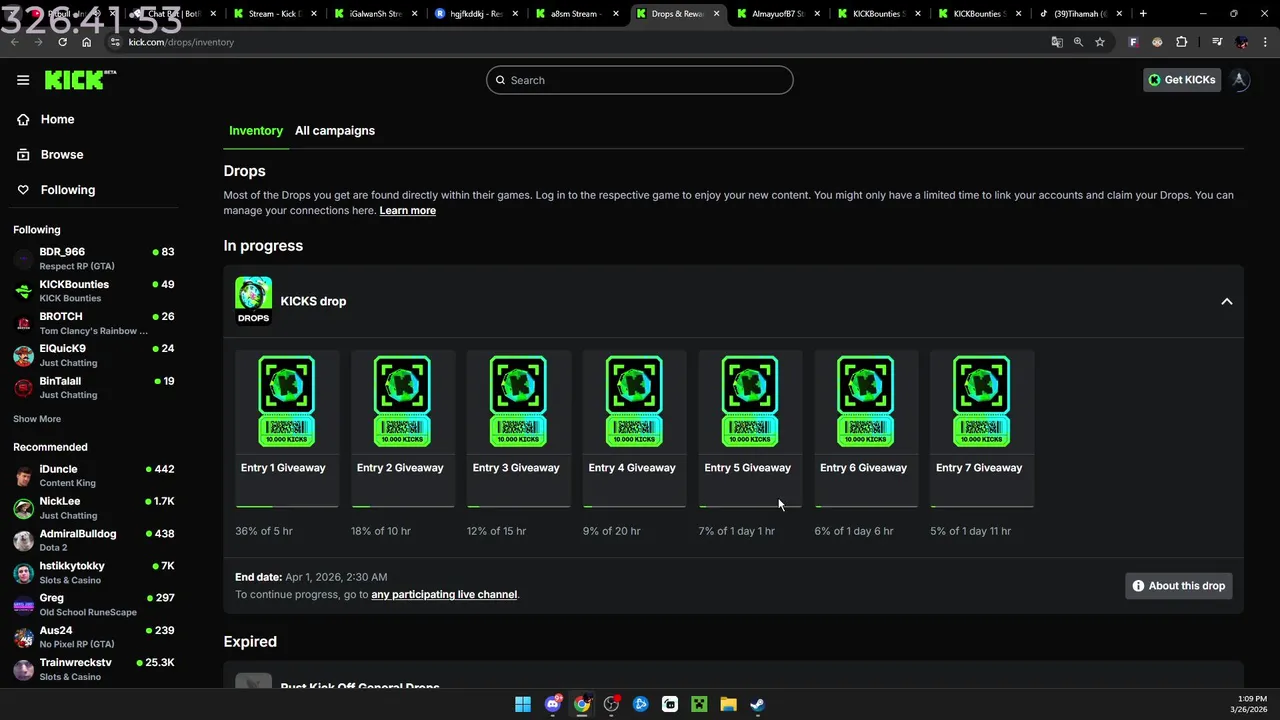Click the Entry 1 Giveaway progress bar
Screen dimensions: 1280x720
point(287,507)
